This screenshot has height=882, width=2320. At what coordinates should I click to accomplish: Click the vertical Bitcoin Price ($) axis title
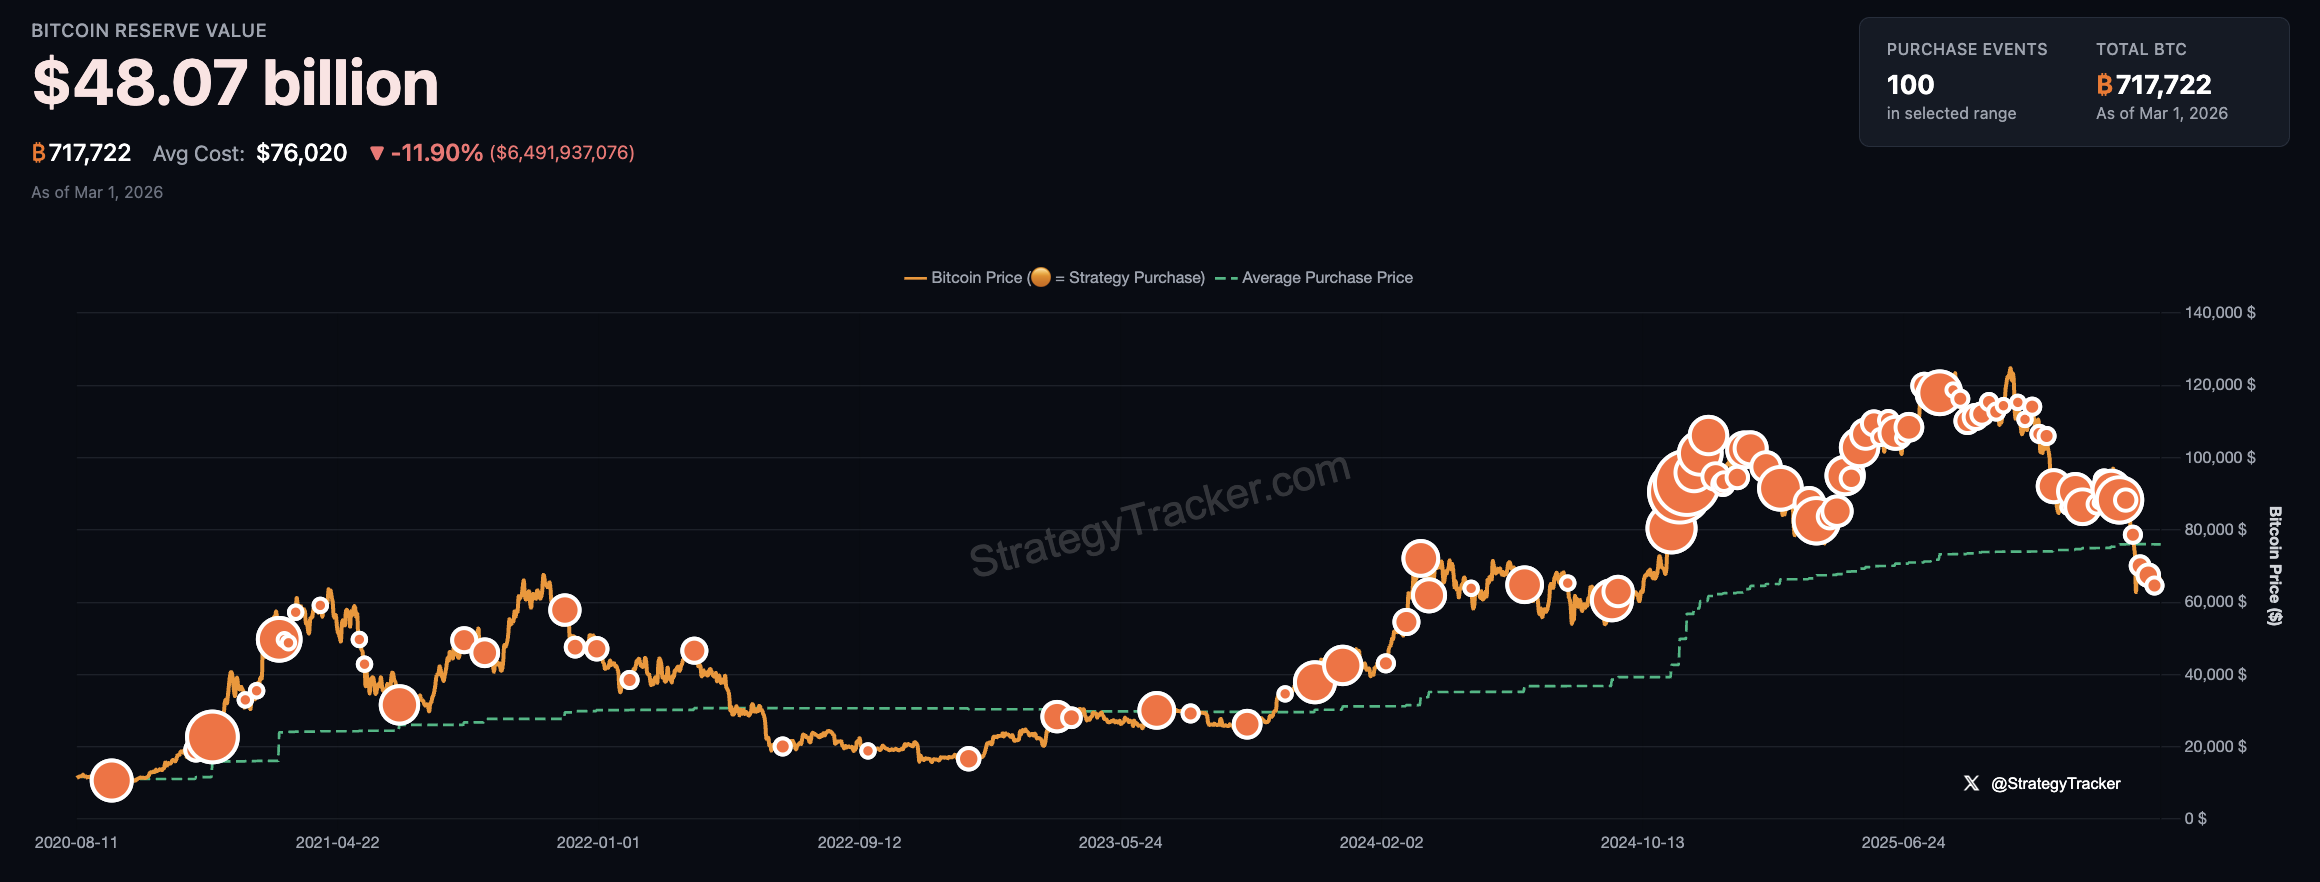(2275, 566)
